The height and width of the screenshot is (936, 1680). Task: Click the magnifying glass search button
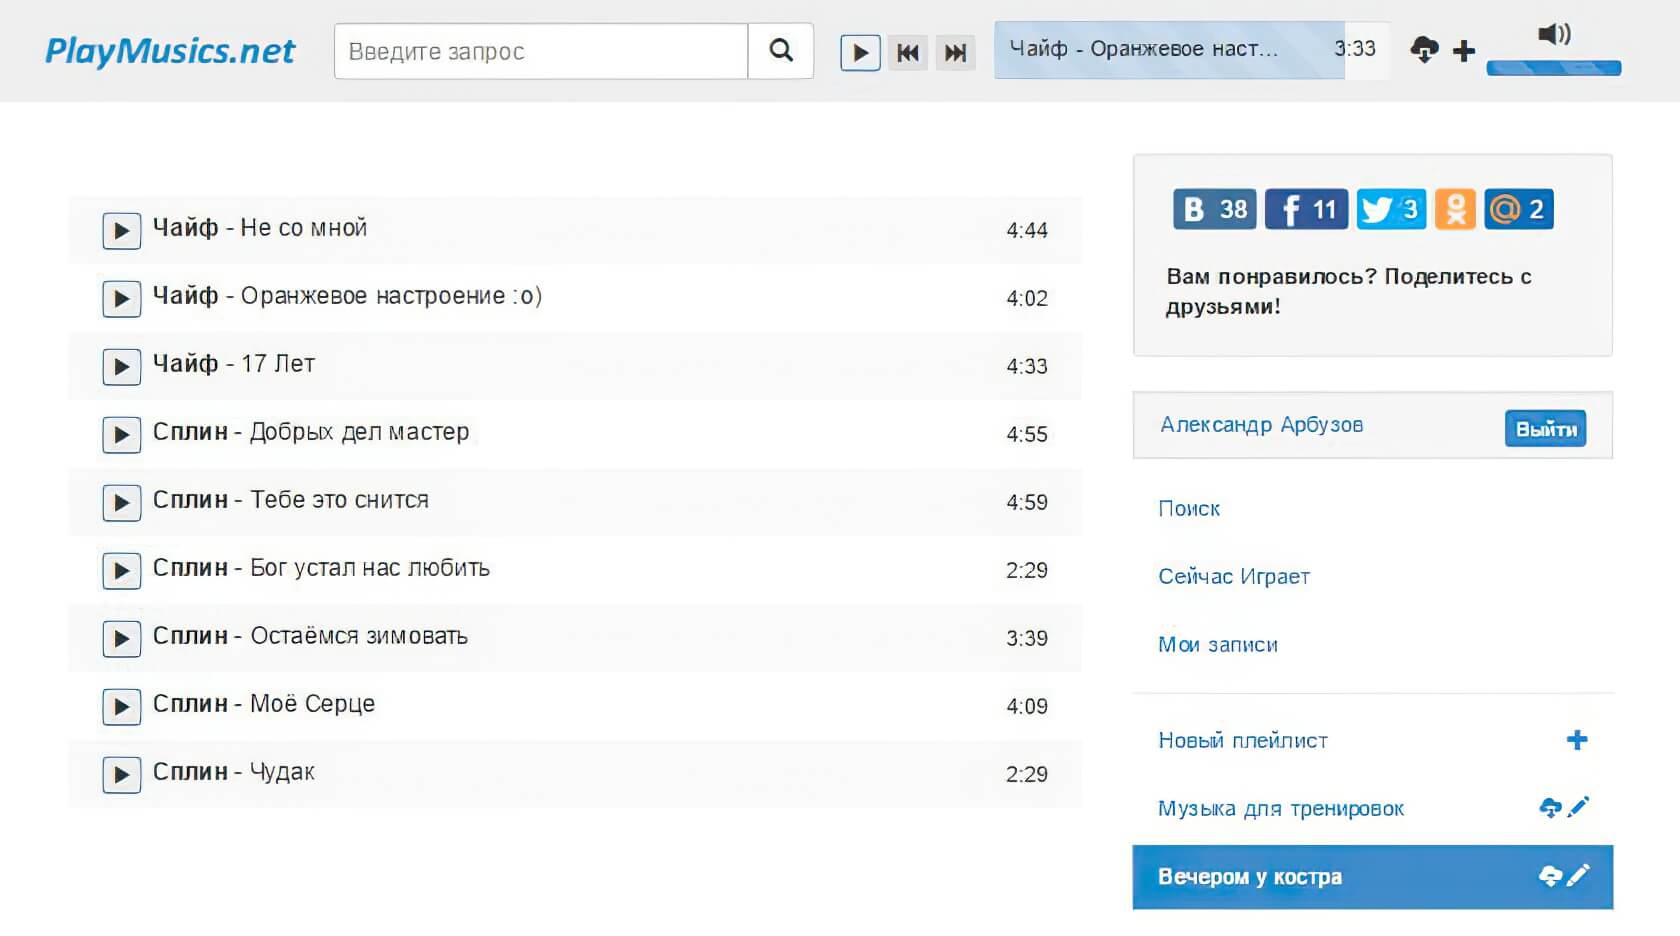coord(781,51)
